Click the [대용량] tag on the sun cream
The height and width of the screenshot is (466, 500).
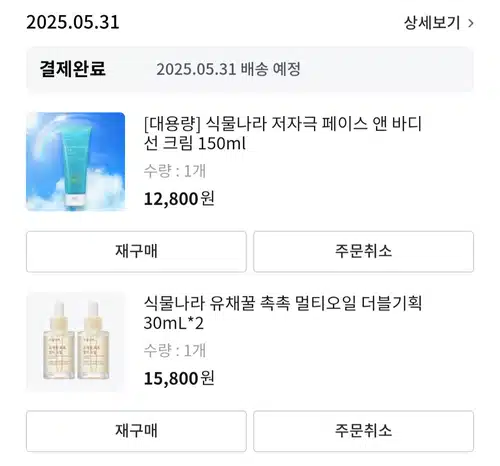click(172, 124)
